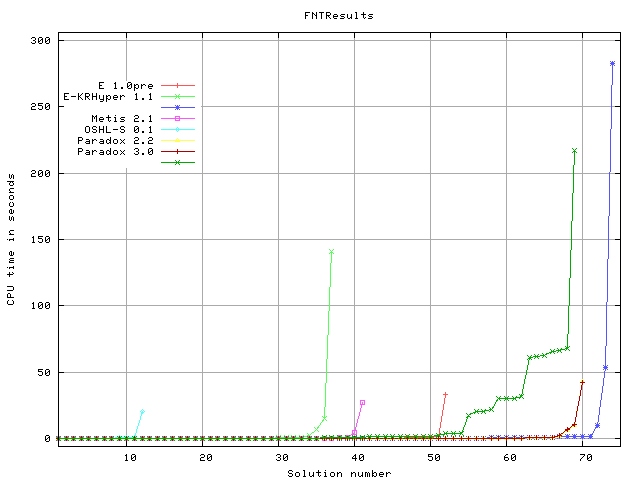Click the light green peak marker near 140 seconds

pyautogui.click(x=331, y=252)
